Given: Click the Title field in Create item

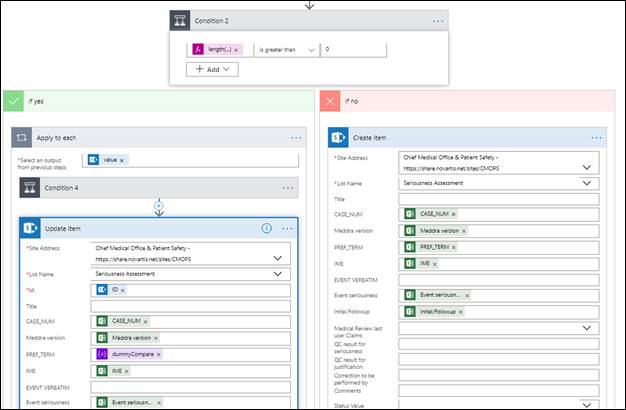Looking at the screenshot, I should 499,199.
